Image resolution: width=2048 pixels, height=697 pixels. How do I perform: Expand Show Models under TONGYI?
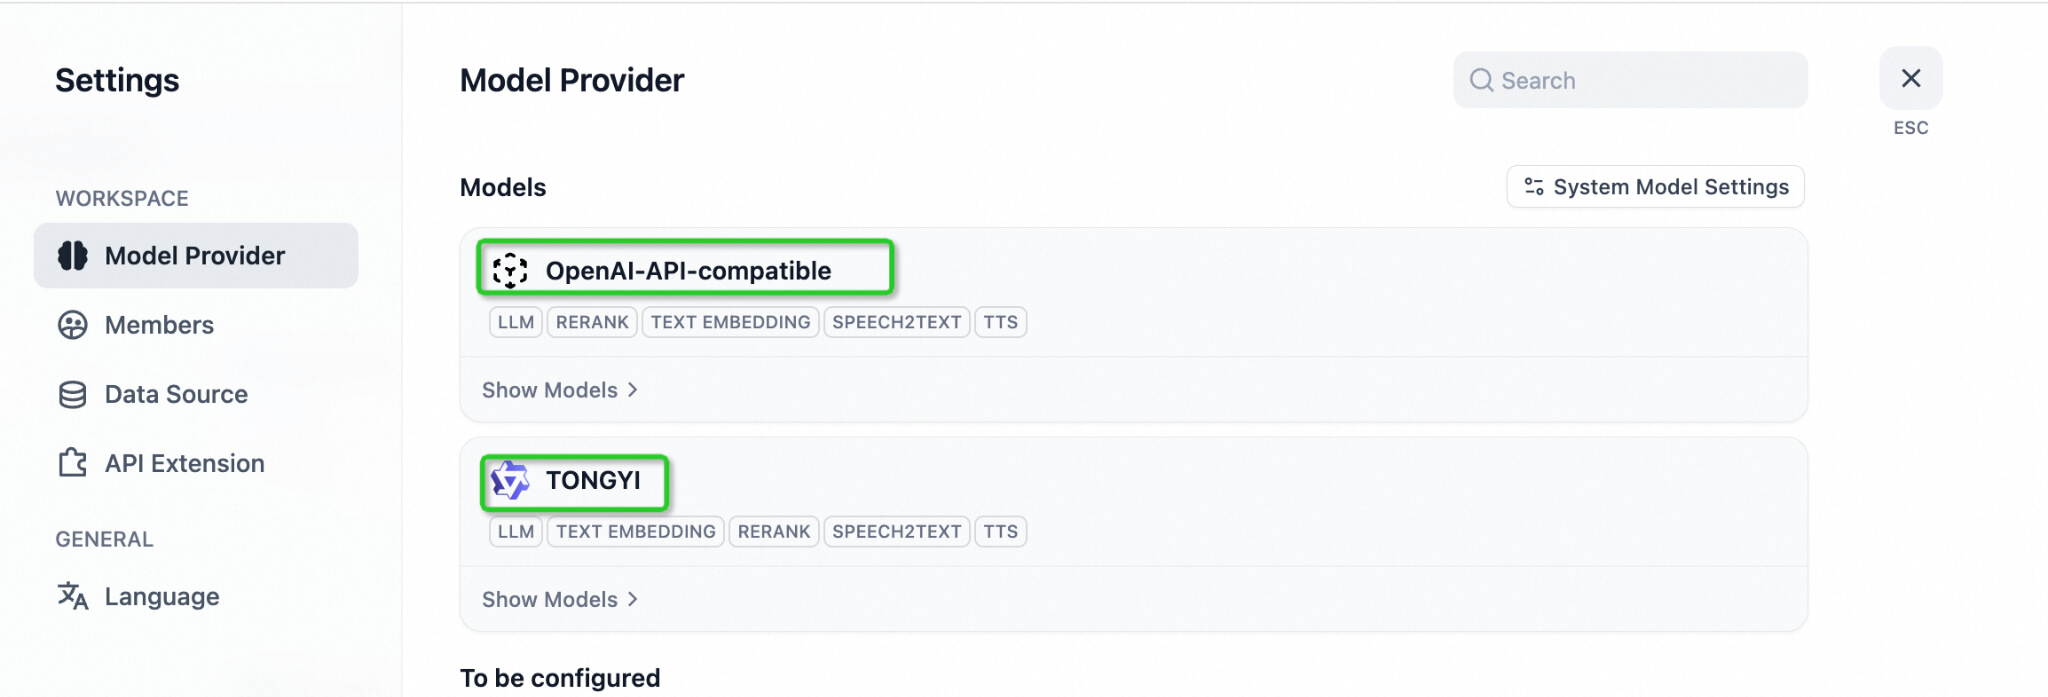coord(550,599)
